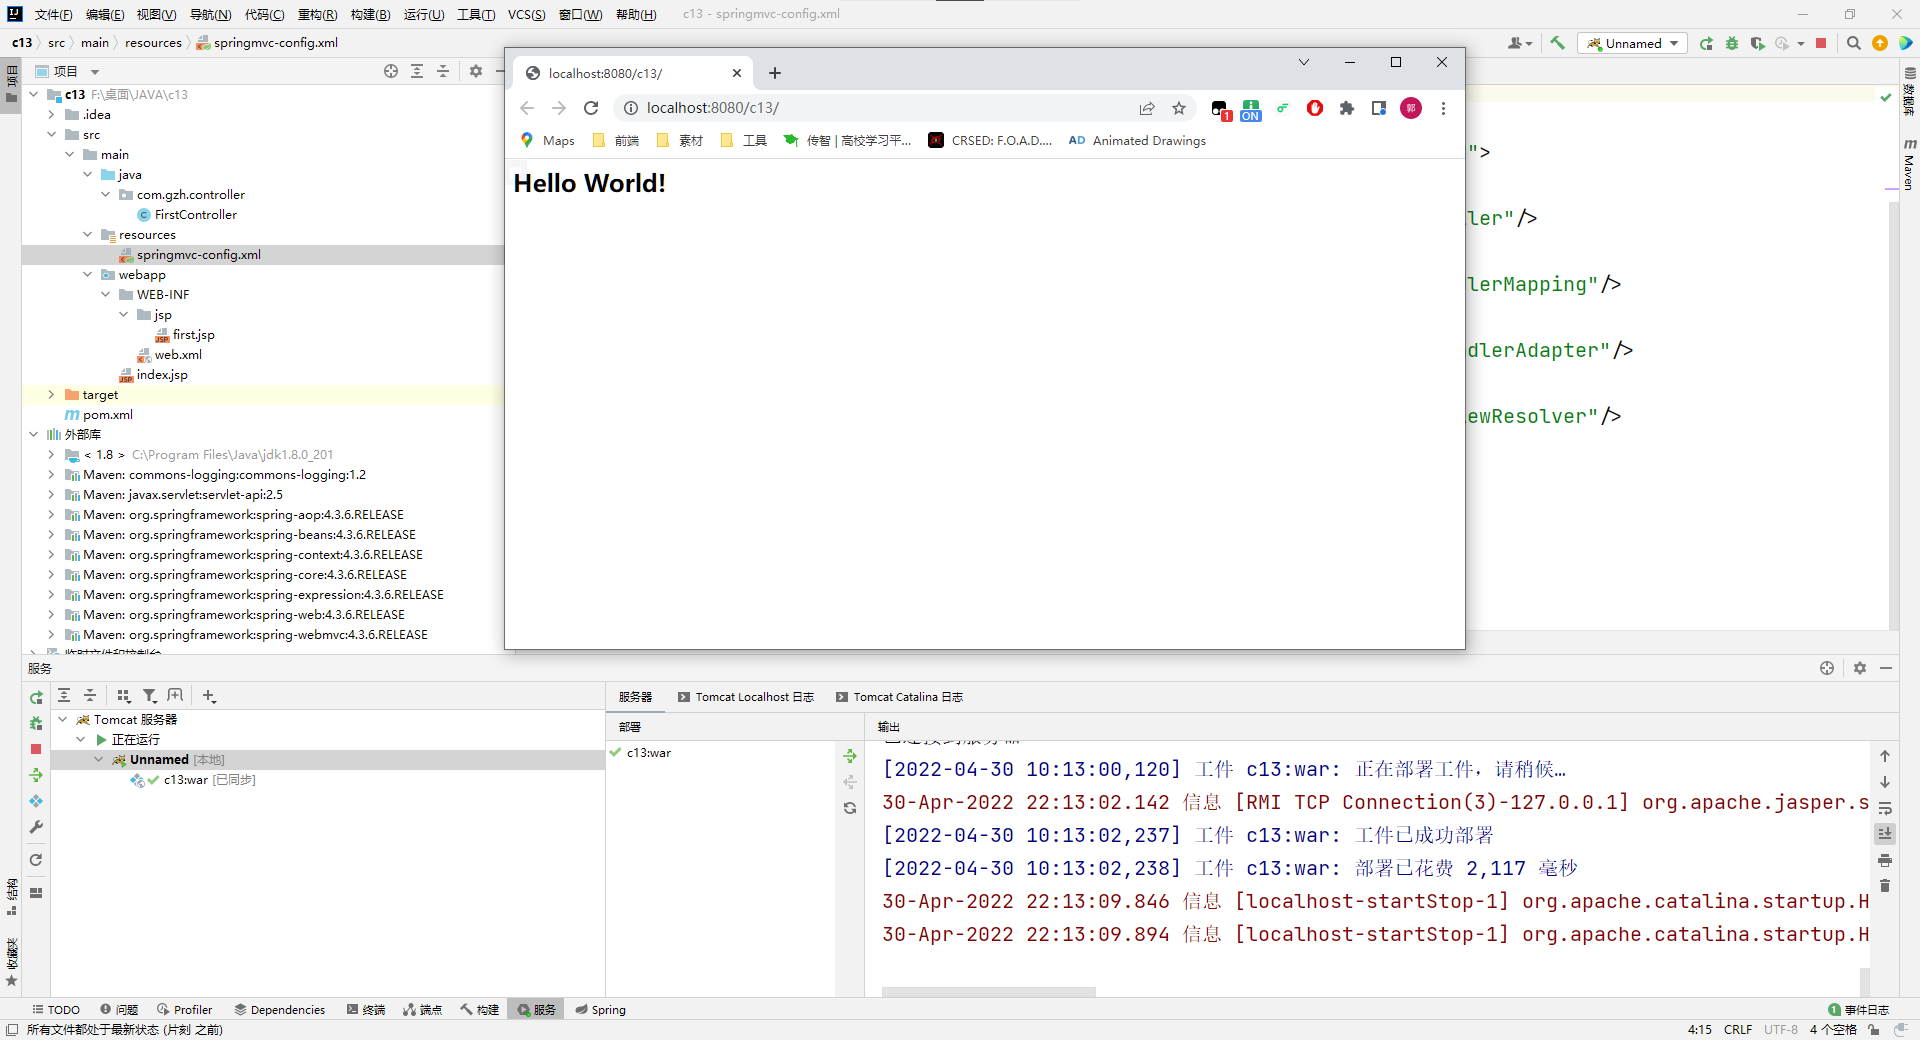
Task: Open the Animated Drawings bookmark
Action: click(x=1138, y=141)
